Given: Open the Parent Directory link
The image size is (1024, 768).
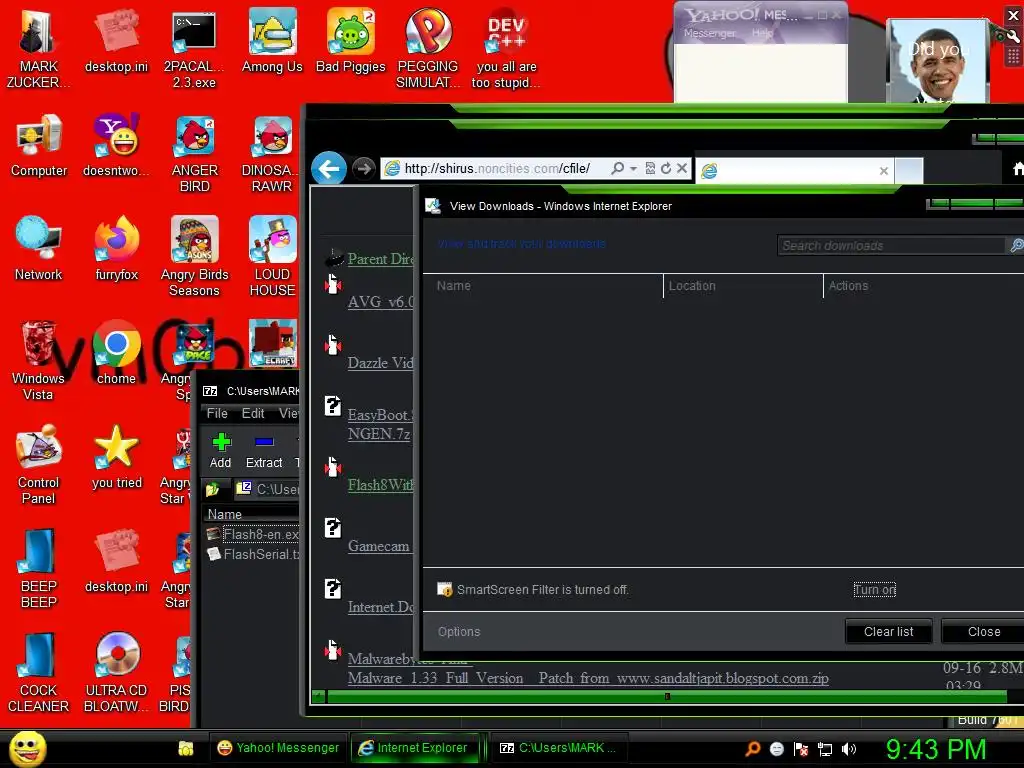Looking at the screenshot, I should pos(381,259).
